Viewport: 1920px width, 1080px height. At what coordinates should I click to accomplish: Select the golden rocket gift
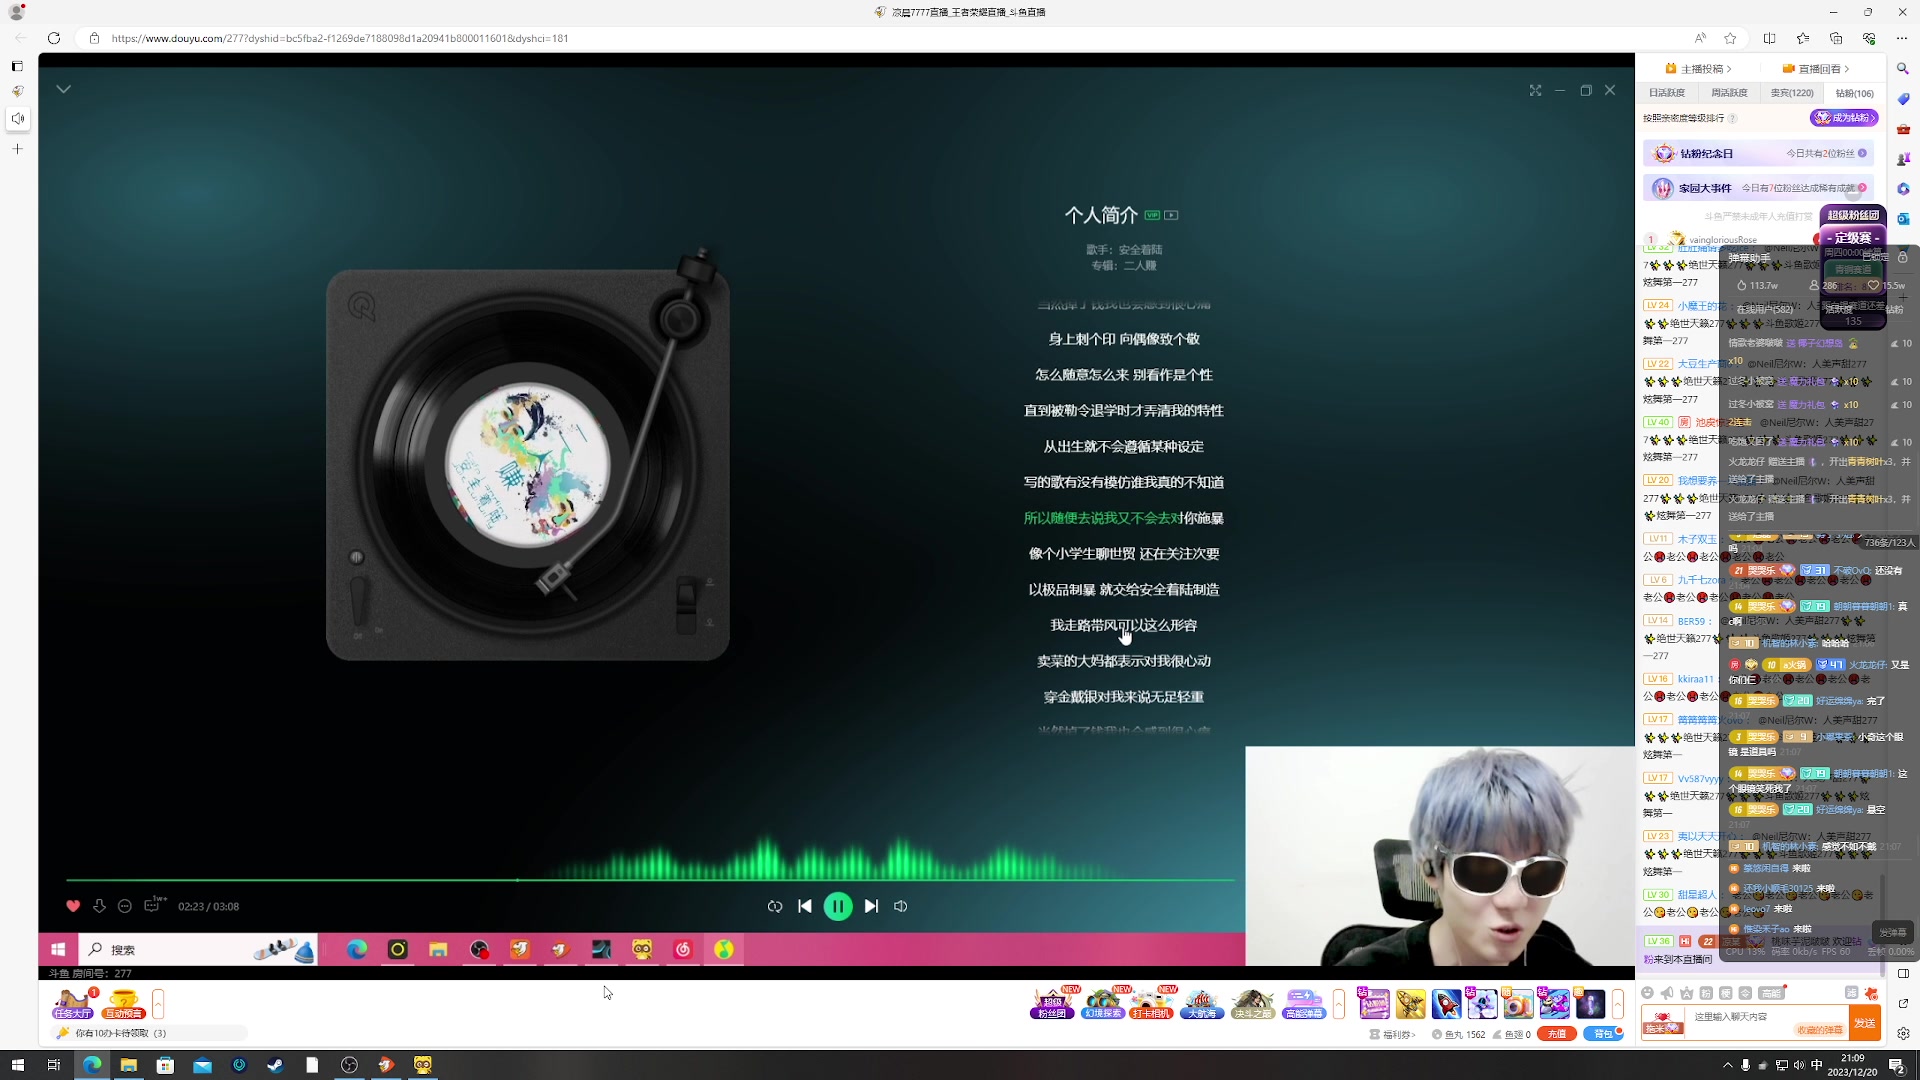pos(1410,1003)
